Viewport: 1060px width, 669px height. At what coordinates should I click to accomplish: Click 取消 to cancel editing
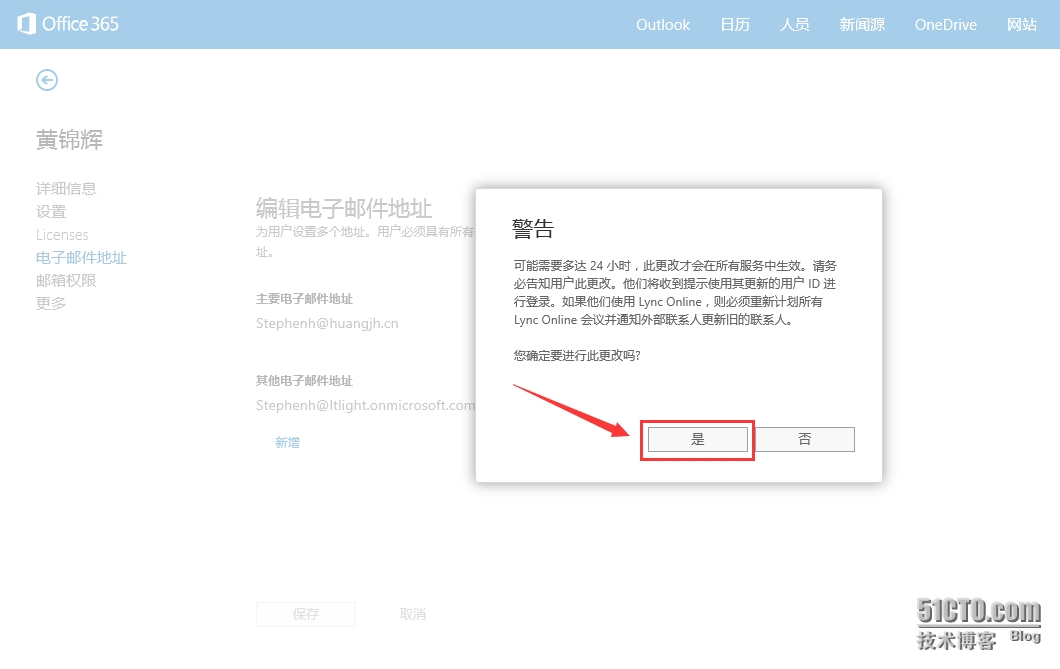click(x=413, y=614)
